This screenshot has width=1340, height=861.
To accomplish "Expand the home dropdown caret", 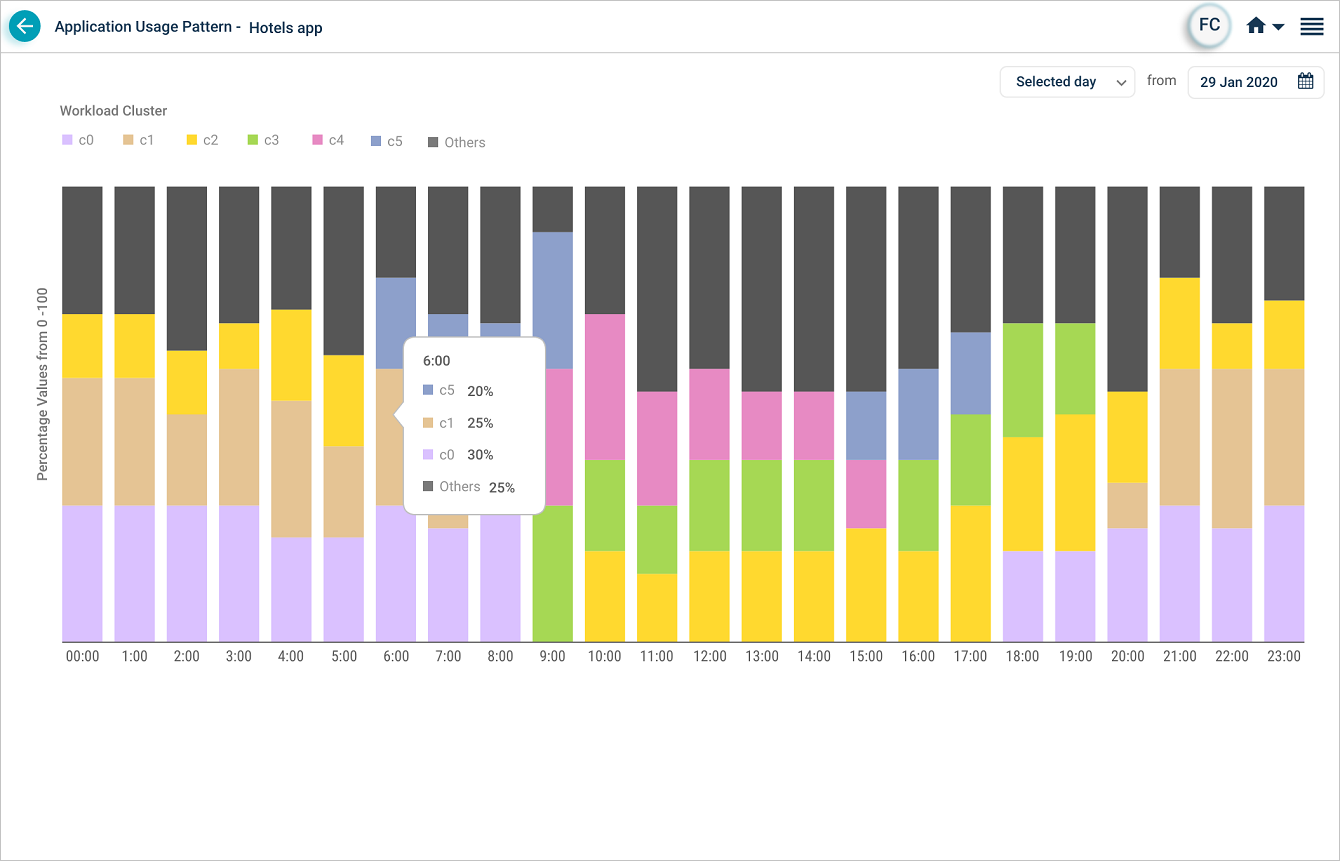I will (x=1278, y=28).
